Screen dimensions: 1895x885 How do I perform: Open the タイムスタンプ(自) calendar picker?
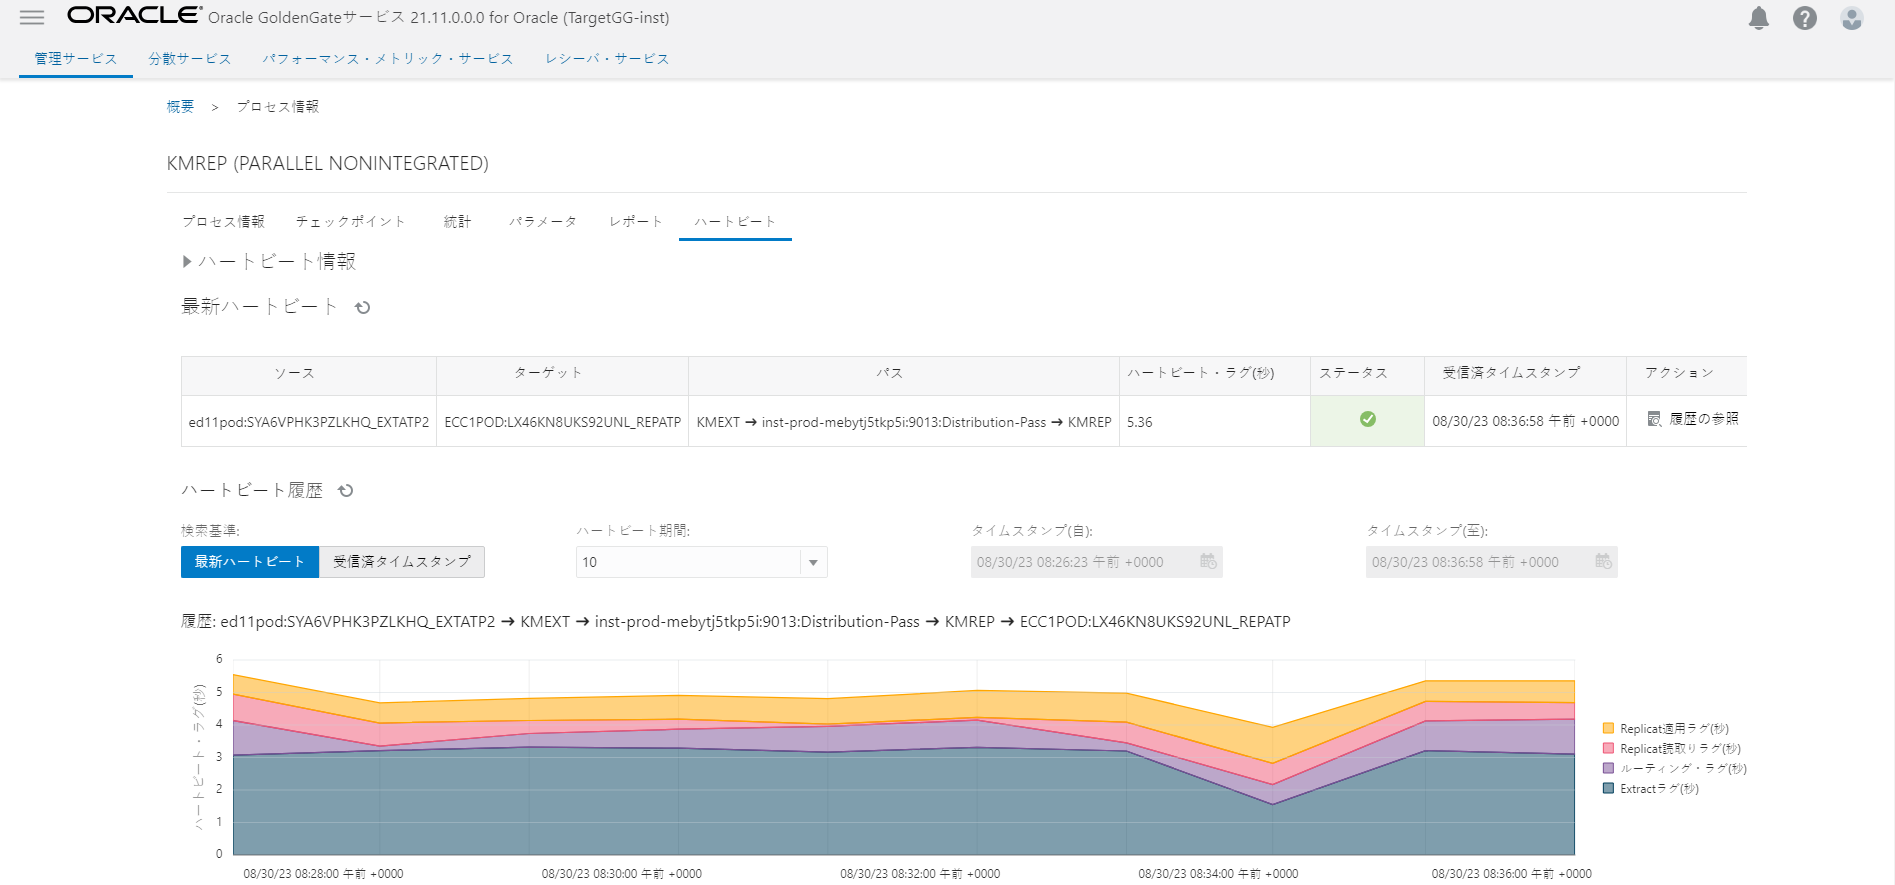click(x=1208, y=562)
